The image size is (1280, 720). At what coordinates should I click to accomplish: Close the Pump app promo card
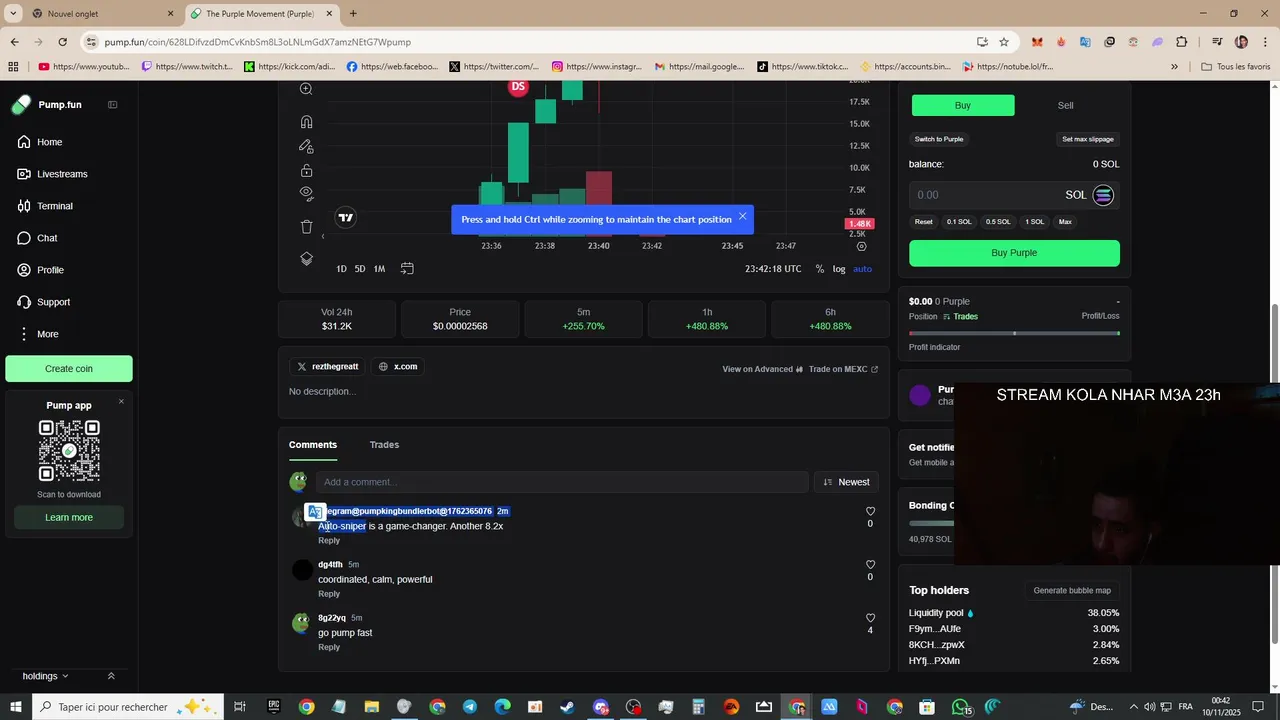coord(121,402)
